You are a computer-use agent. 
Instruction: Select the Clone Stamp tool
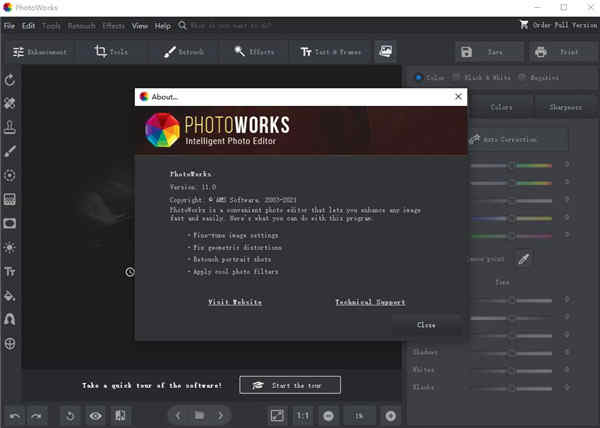click(10, 127)
